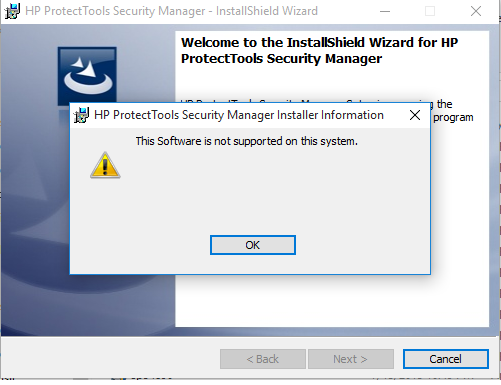Click the installer icon in the dialog title
Screen dimensions: 501x385
[x=81, y=115]
